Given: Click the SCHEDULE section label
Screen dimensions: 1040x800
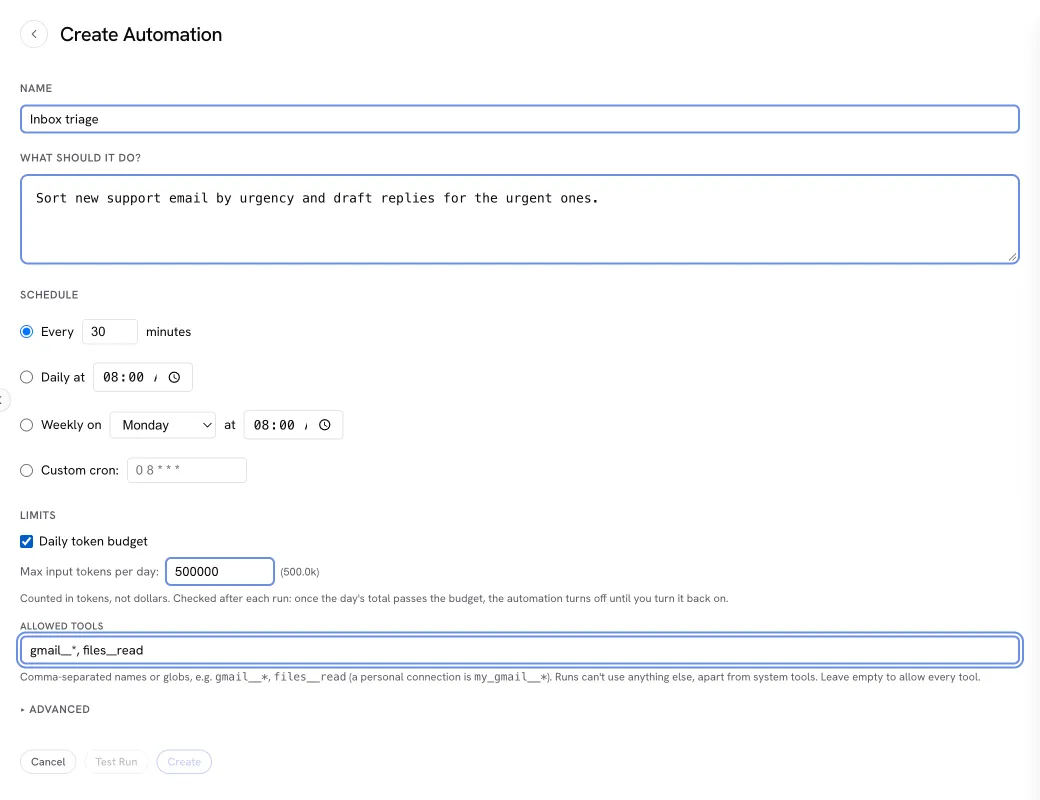Looking at the screenshot, I should point(49,295).
